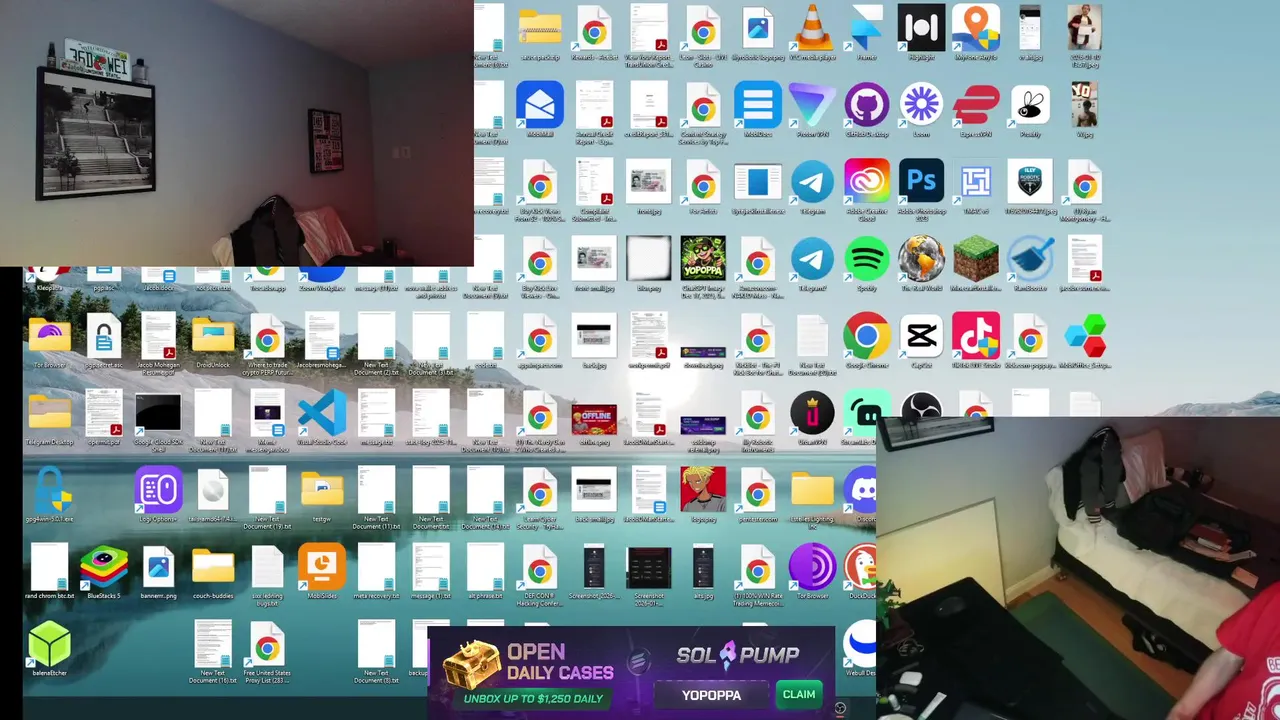The height and width of the screenshot is (720, 1280).
Task: Launch the MobiSlides shortcut
Action: (x=321, y=568)
